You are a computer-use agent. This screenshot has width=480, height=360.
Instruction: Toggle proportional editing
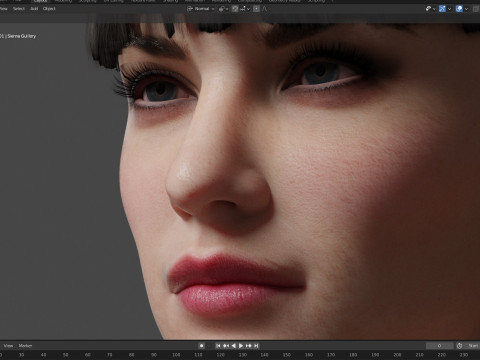[x=256, y=9]
